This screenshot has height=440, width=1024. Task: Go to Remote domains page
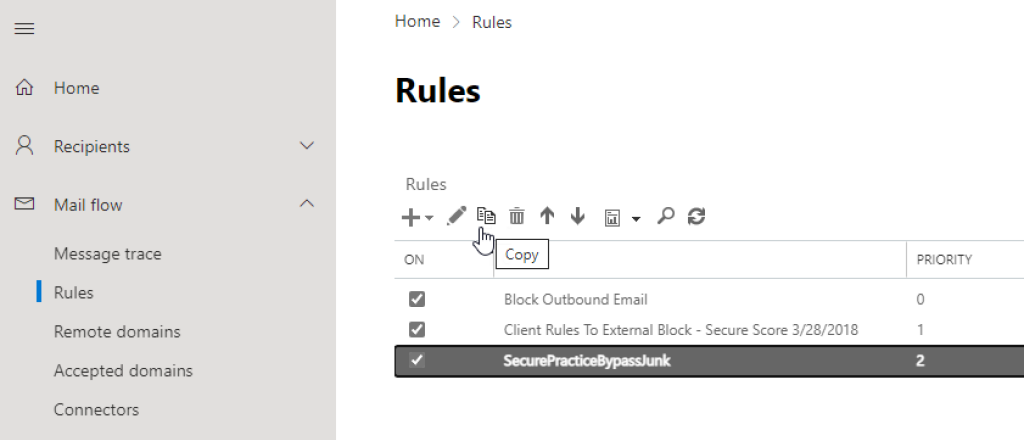[x=117, y=332]
